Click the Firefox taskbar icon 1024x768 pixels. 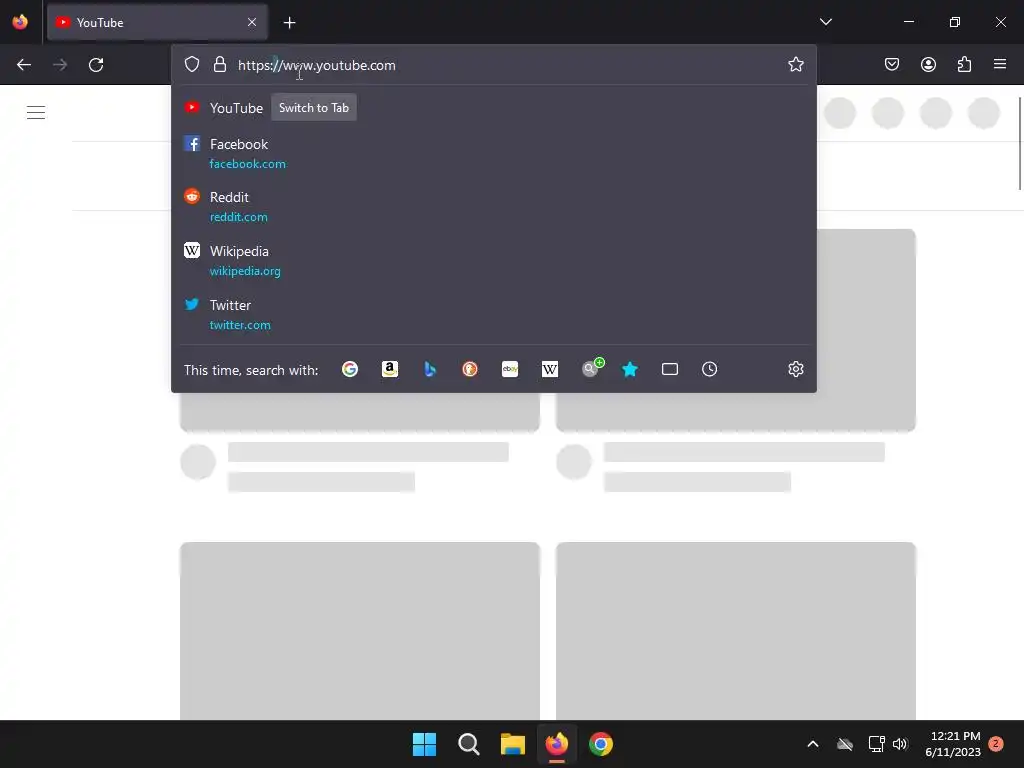pos(556,744)
